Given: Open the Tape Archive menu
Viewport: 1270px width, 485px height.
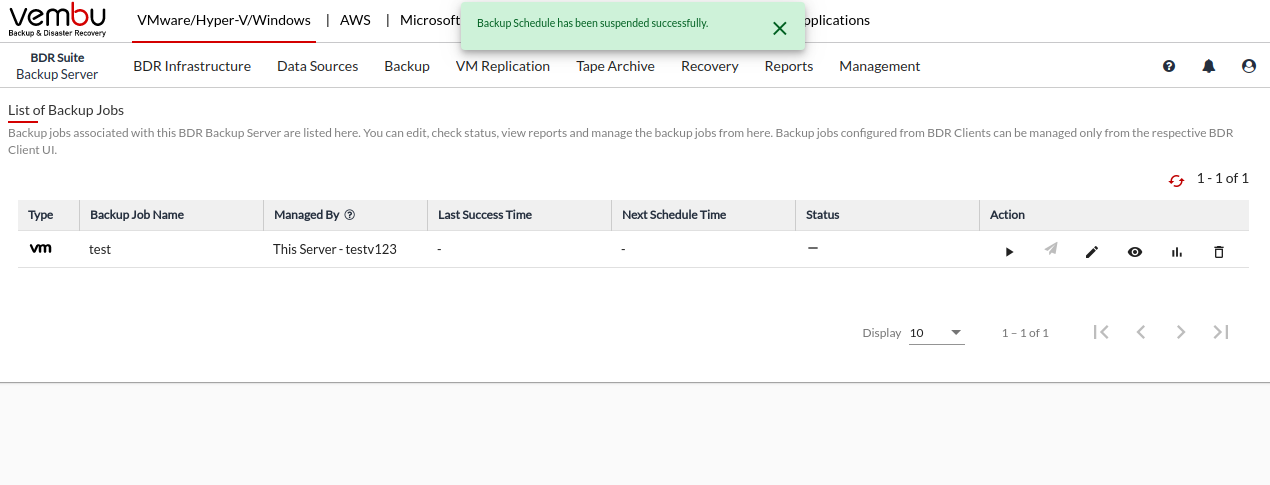Looking at the screenshot, I should [615, 66].
